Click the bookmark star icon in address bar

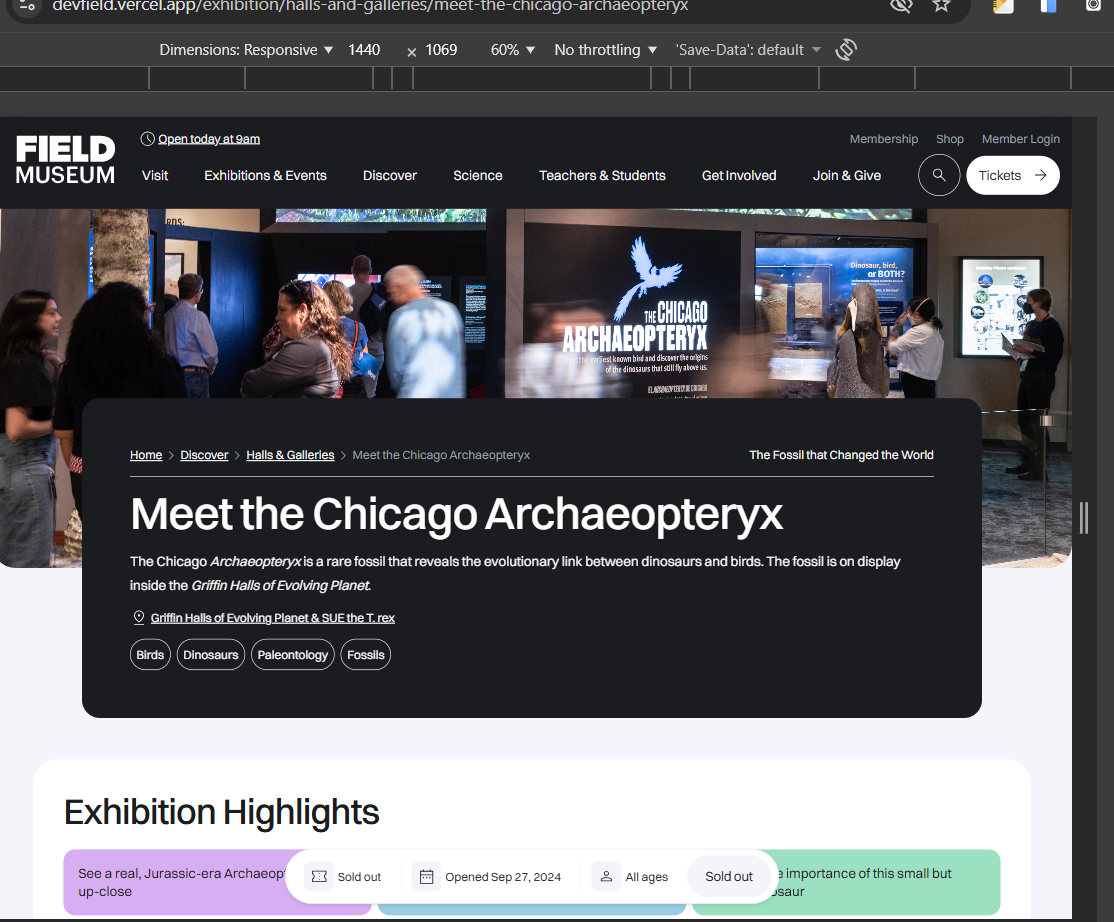coord(941,6)
